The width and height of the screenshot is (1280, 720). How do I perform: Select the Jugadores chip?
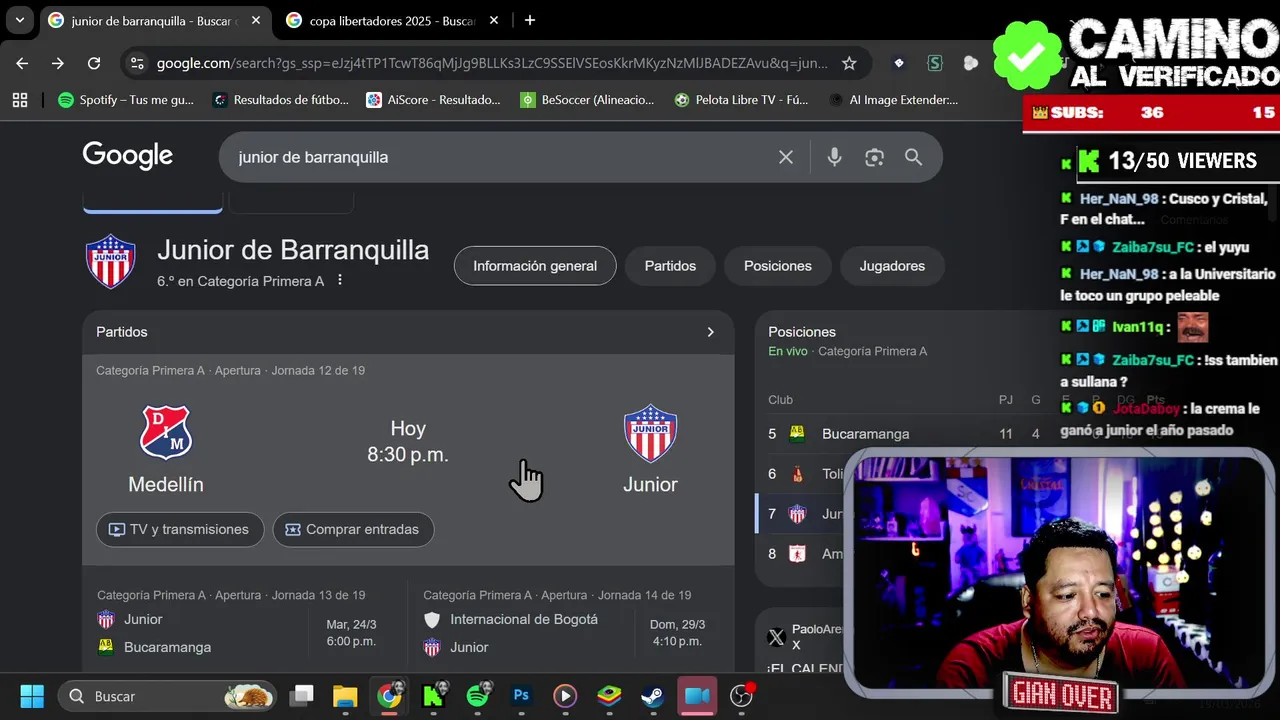point(892,266)
